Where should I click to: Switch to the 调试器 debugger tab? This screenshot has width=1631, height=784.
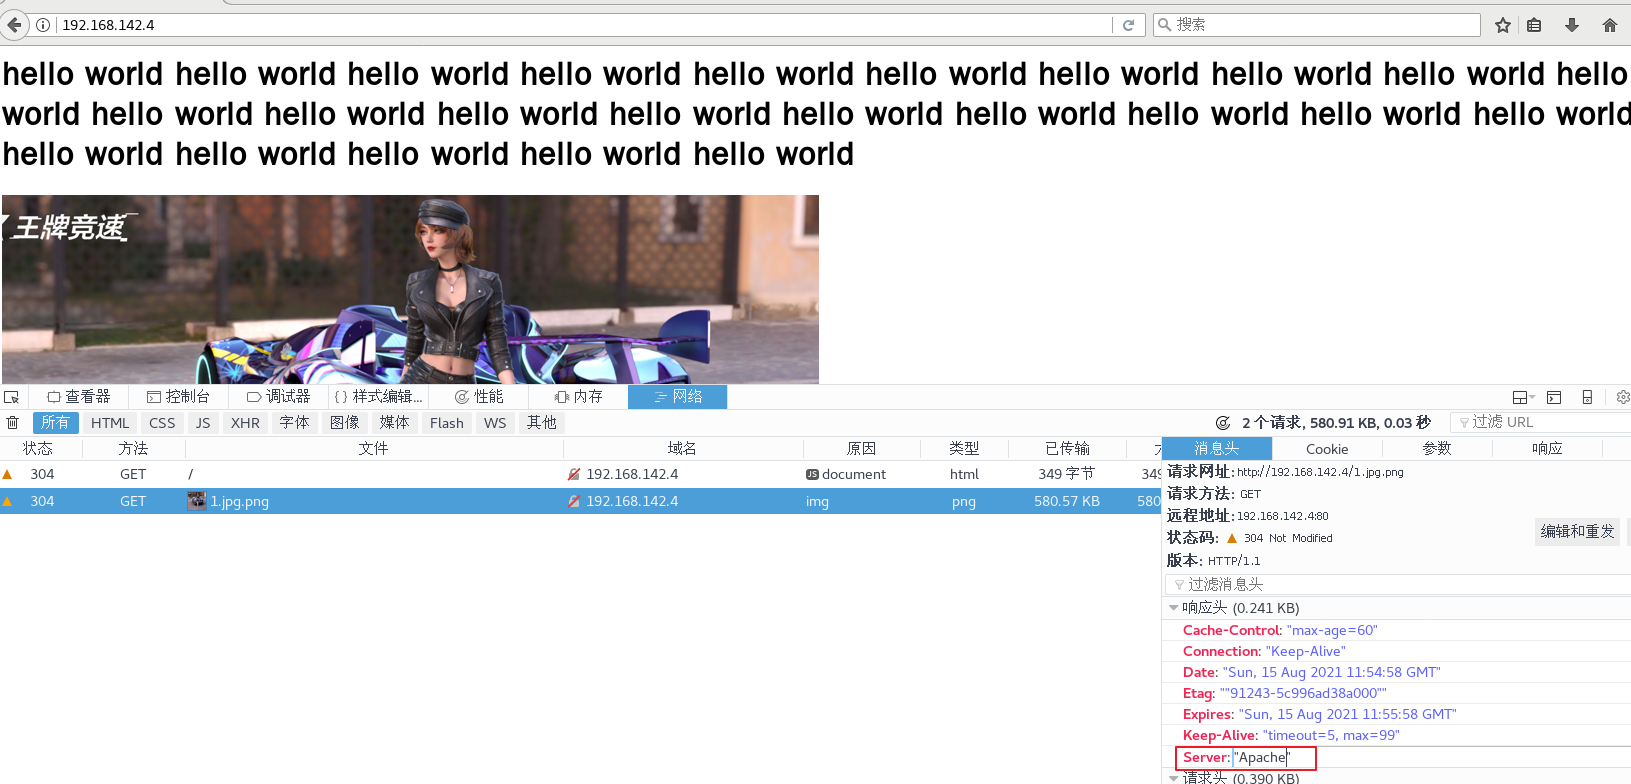(279, 397)
